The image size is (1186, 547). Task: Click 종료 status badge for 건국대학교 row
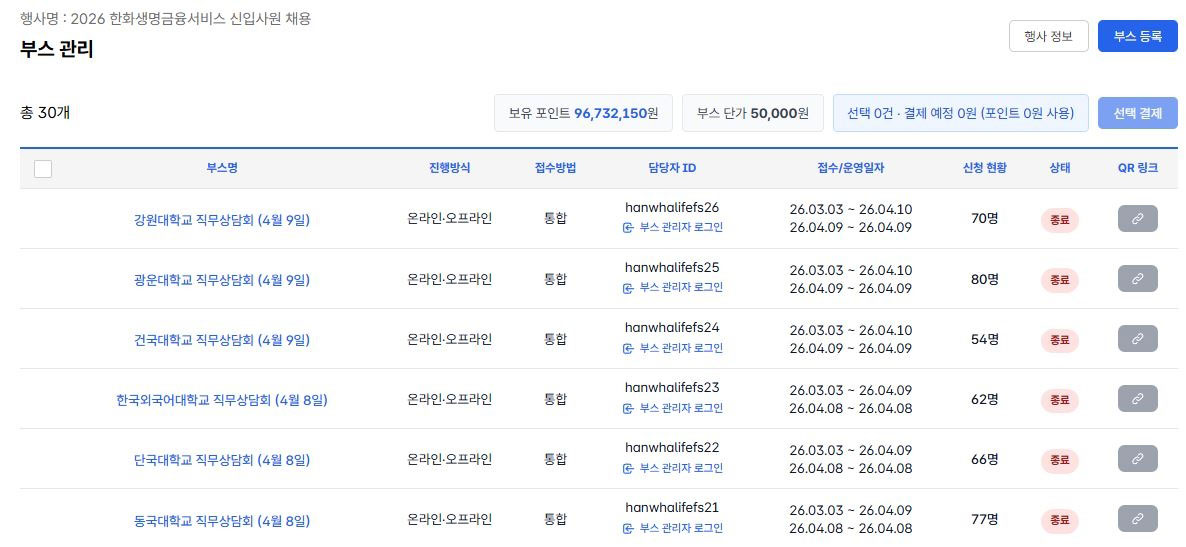tap(1059, 340)
